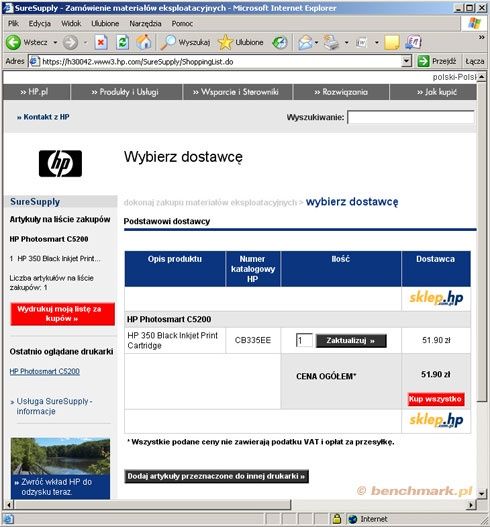490x527 pixels.
Task: Open the mail icon dropdown arrow
Action: click(x=316, y=43)
